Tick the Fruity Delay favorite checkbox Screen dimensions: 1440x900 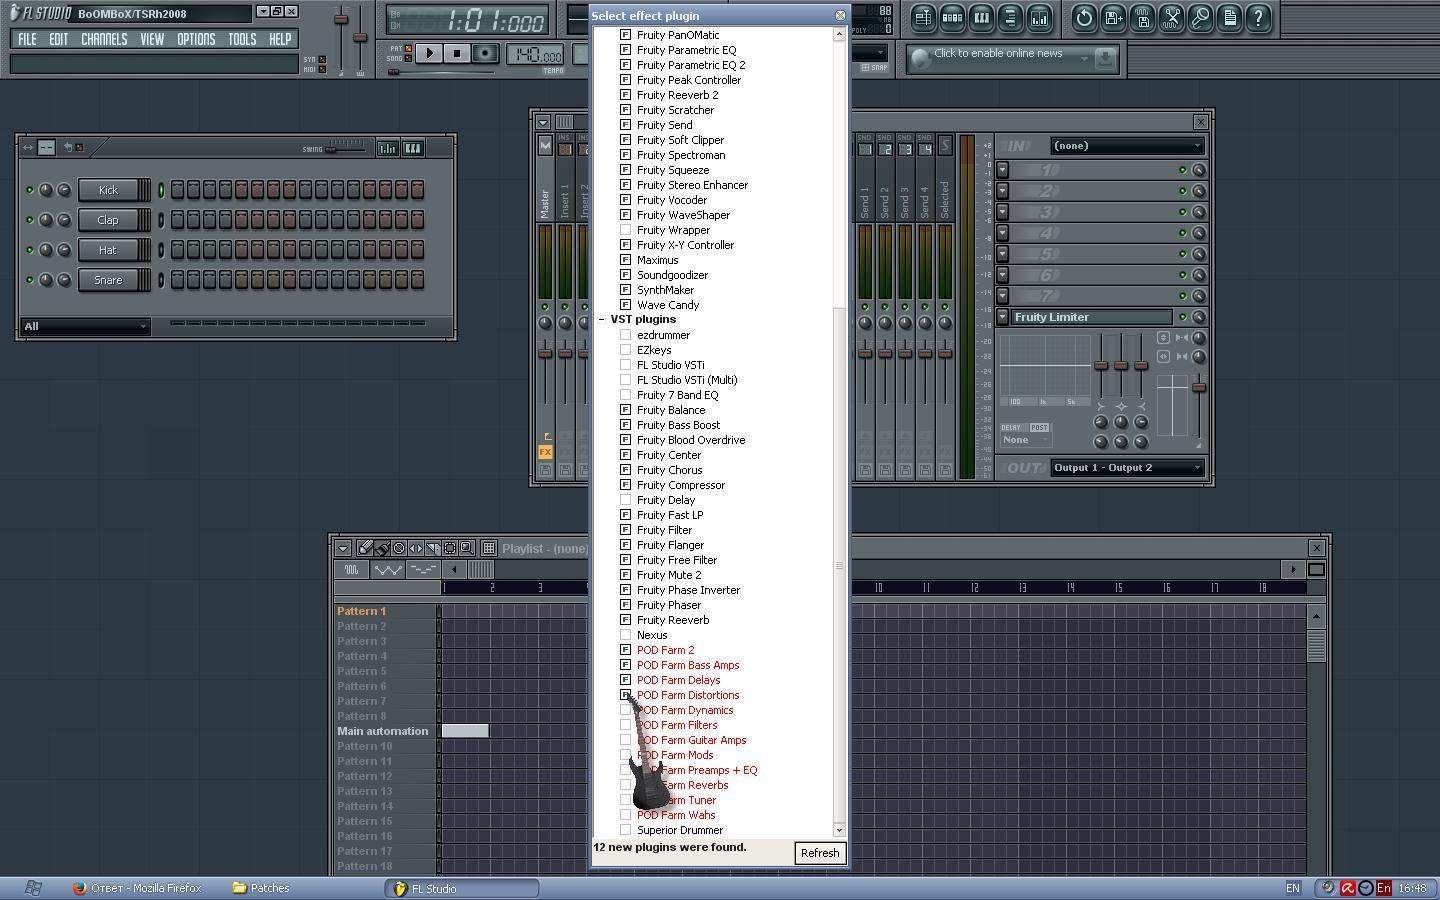pyautogui.click(x=626, y=500)
